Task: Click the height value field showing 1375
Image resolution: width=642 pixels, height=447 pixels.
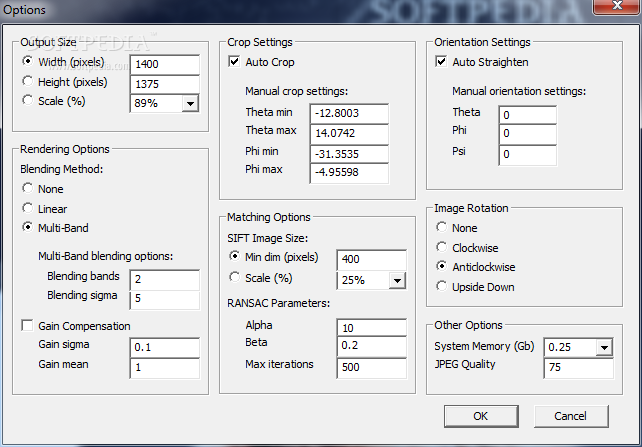Action: 165,84
